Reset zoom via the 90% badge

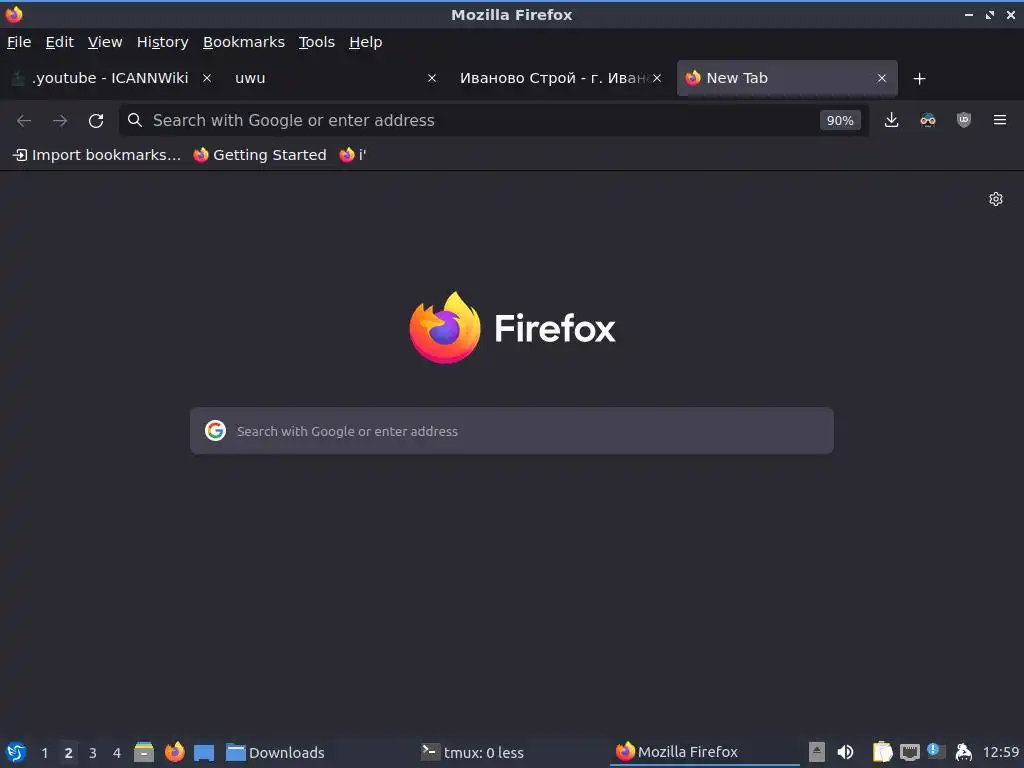840,120
